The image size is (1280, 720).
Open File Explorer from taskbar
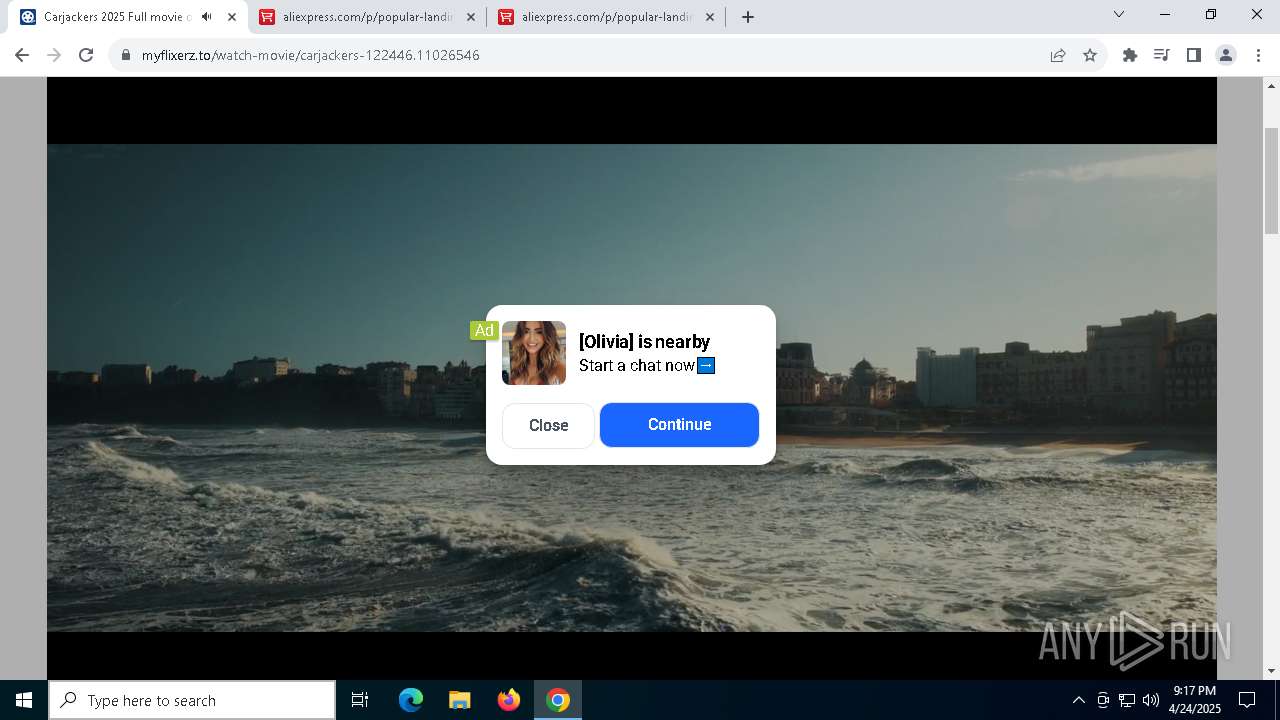pyautogui.click(x=459, y=700)
